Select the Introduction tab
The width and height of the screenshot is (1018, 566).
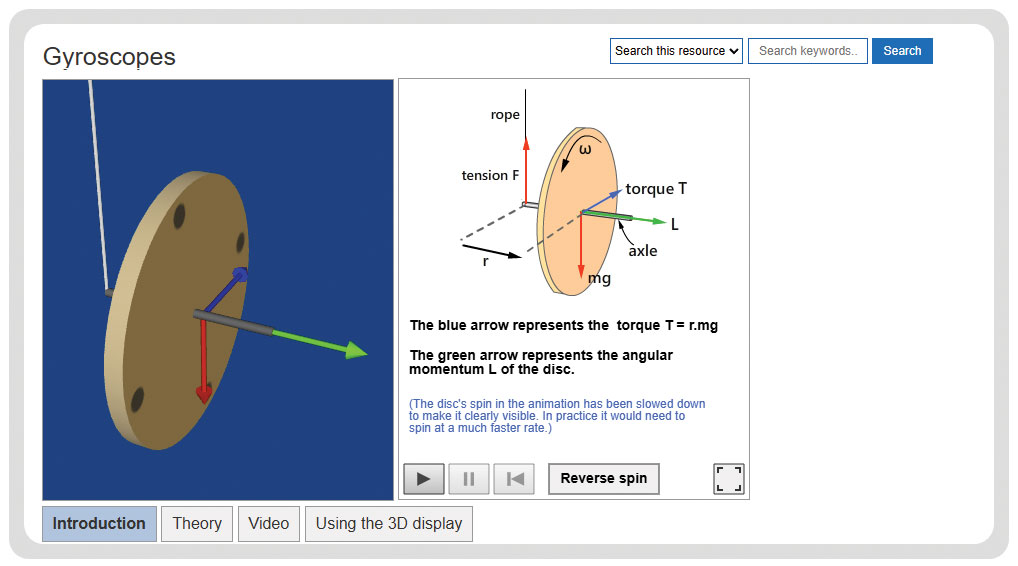click(x=99, y=524)
